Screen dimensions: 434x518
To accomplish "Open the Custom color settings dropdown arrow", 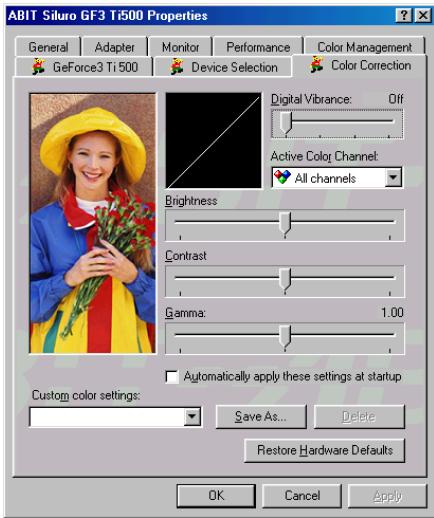I will (x=192, y=416).
